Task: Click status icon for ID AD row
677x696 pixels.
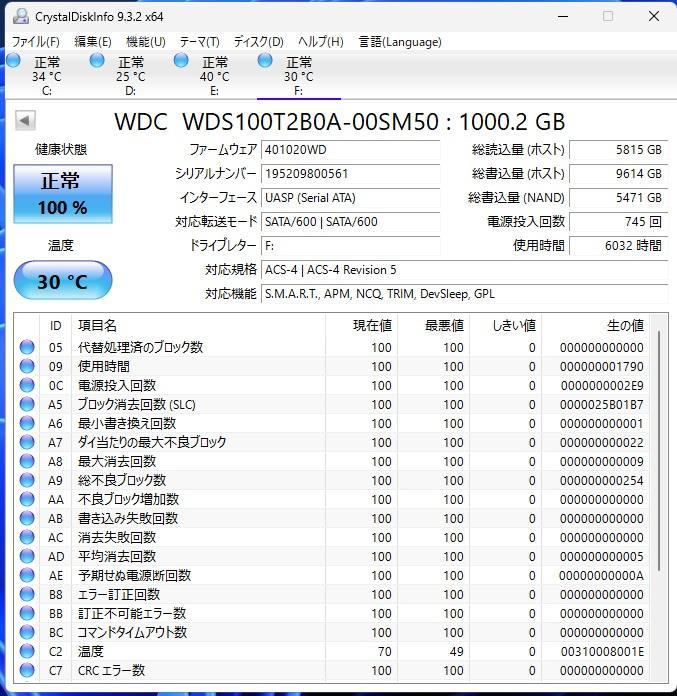Action: click(x=27, y=556)
